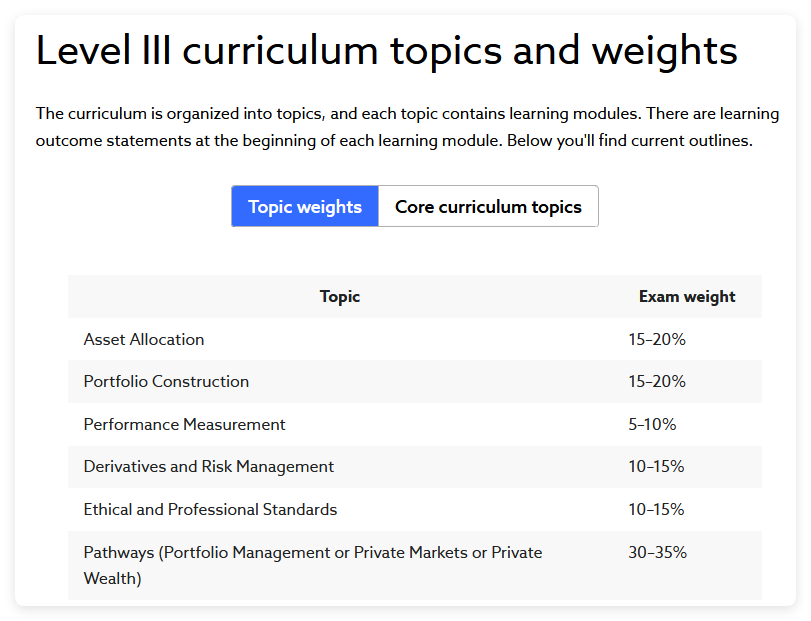Click Derivatives' 10–15% exam weight
Image resolution: width=811 pixels, height=621 pixels.
pos(656,467)
